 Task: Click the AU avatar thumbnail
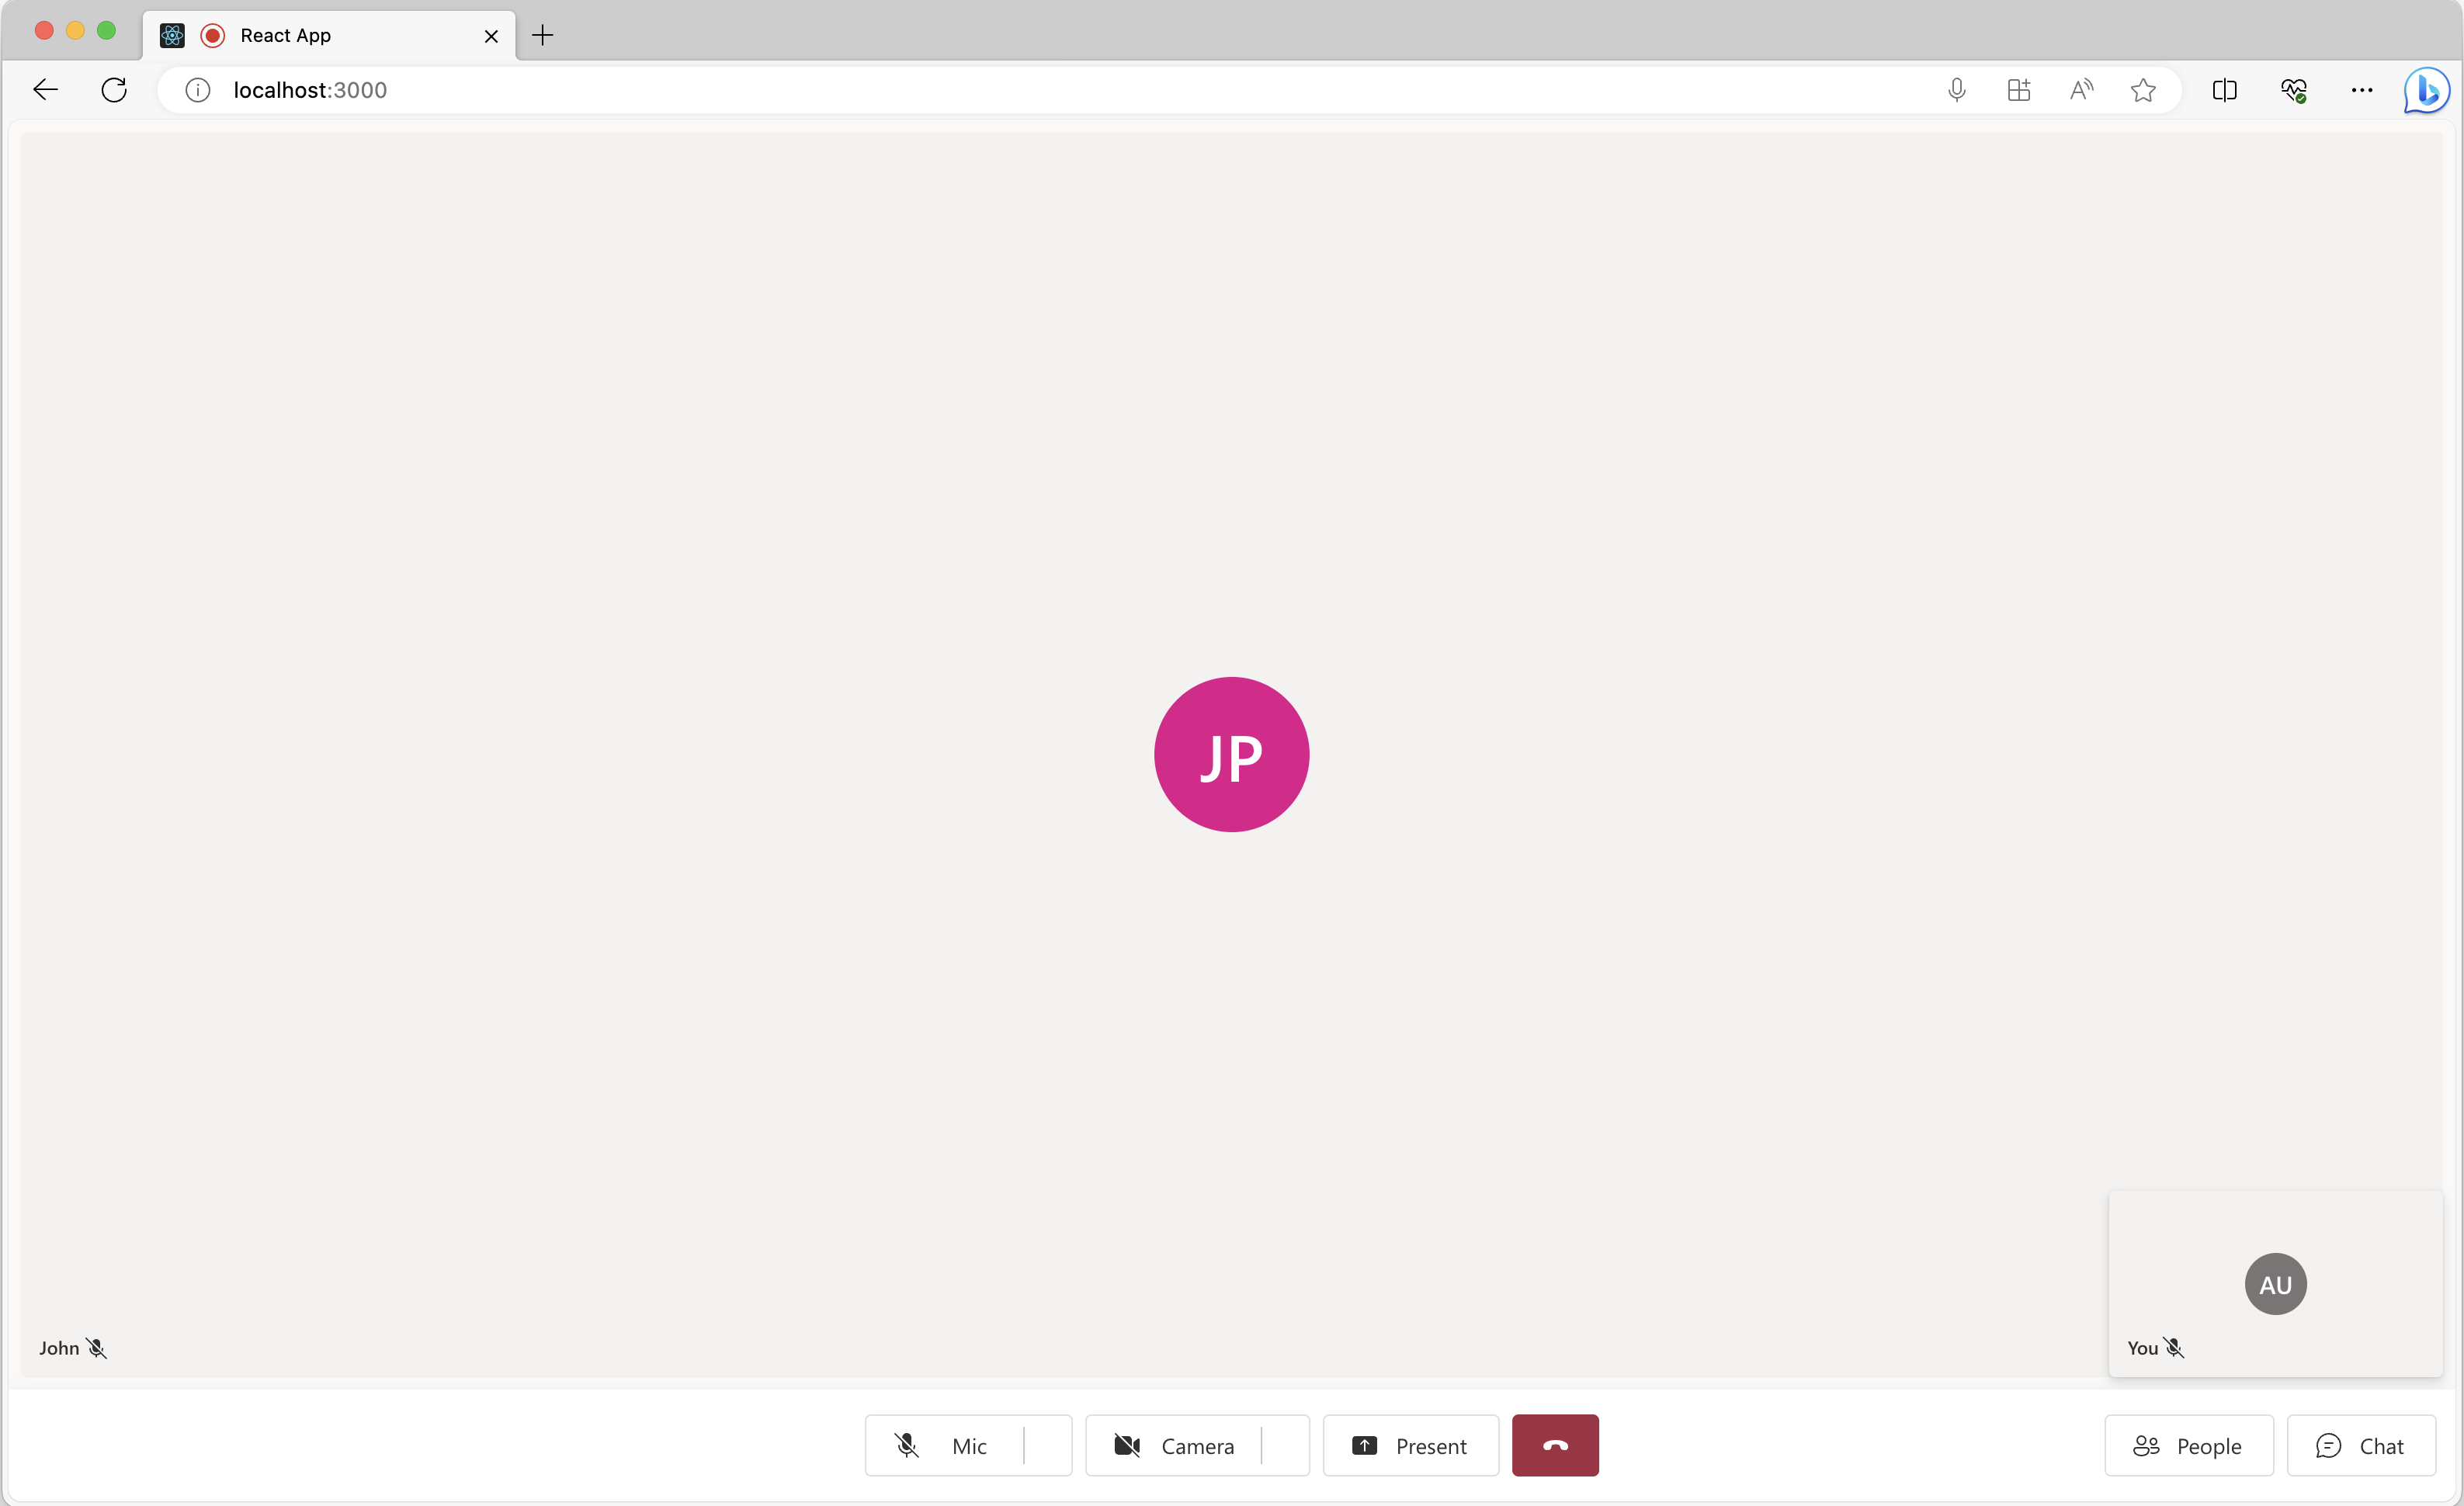coord(2275,1282)
